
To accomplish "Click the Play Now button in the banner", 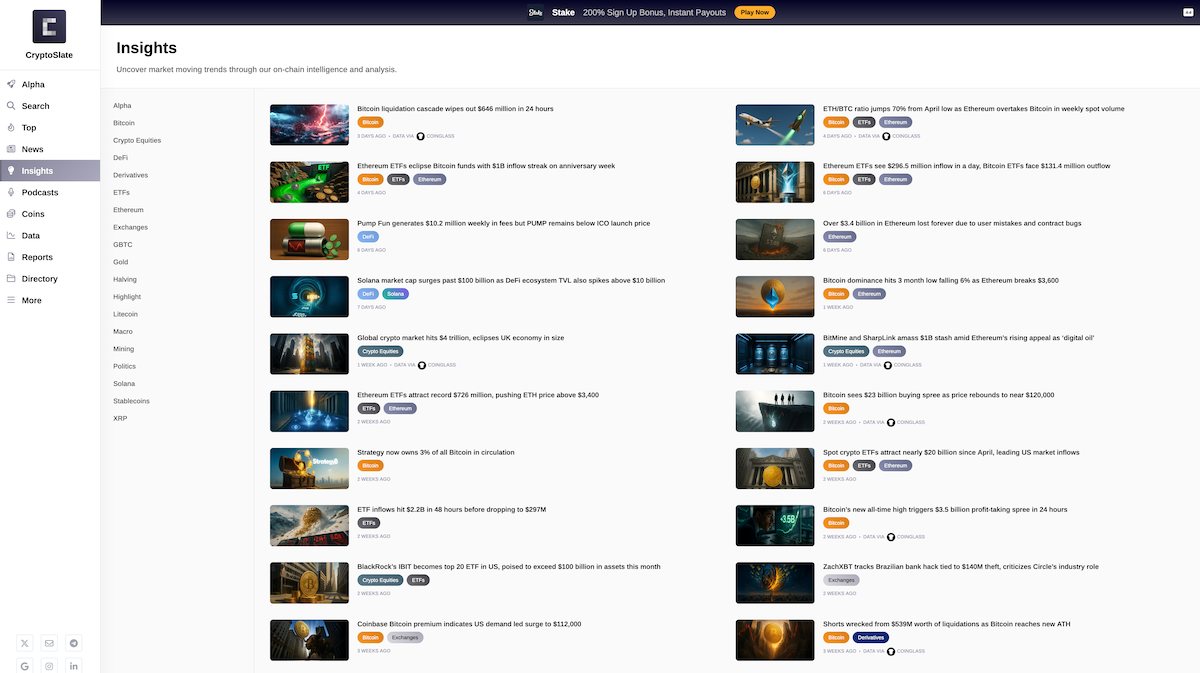I will tap(755, 13).
